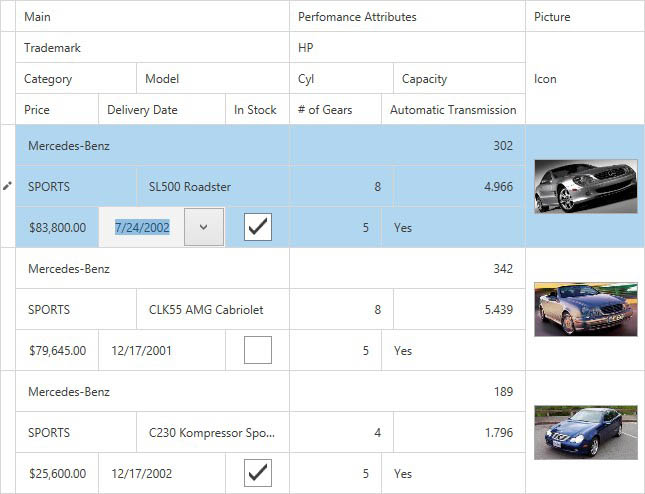Check In Stock for the $79,645.00 car
Viewport: 645px width, 494px height.
coord(258,350)
